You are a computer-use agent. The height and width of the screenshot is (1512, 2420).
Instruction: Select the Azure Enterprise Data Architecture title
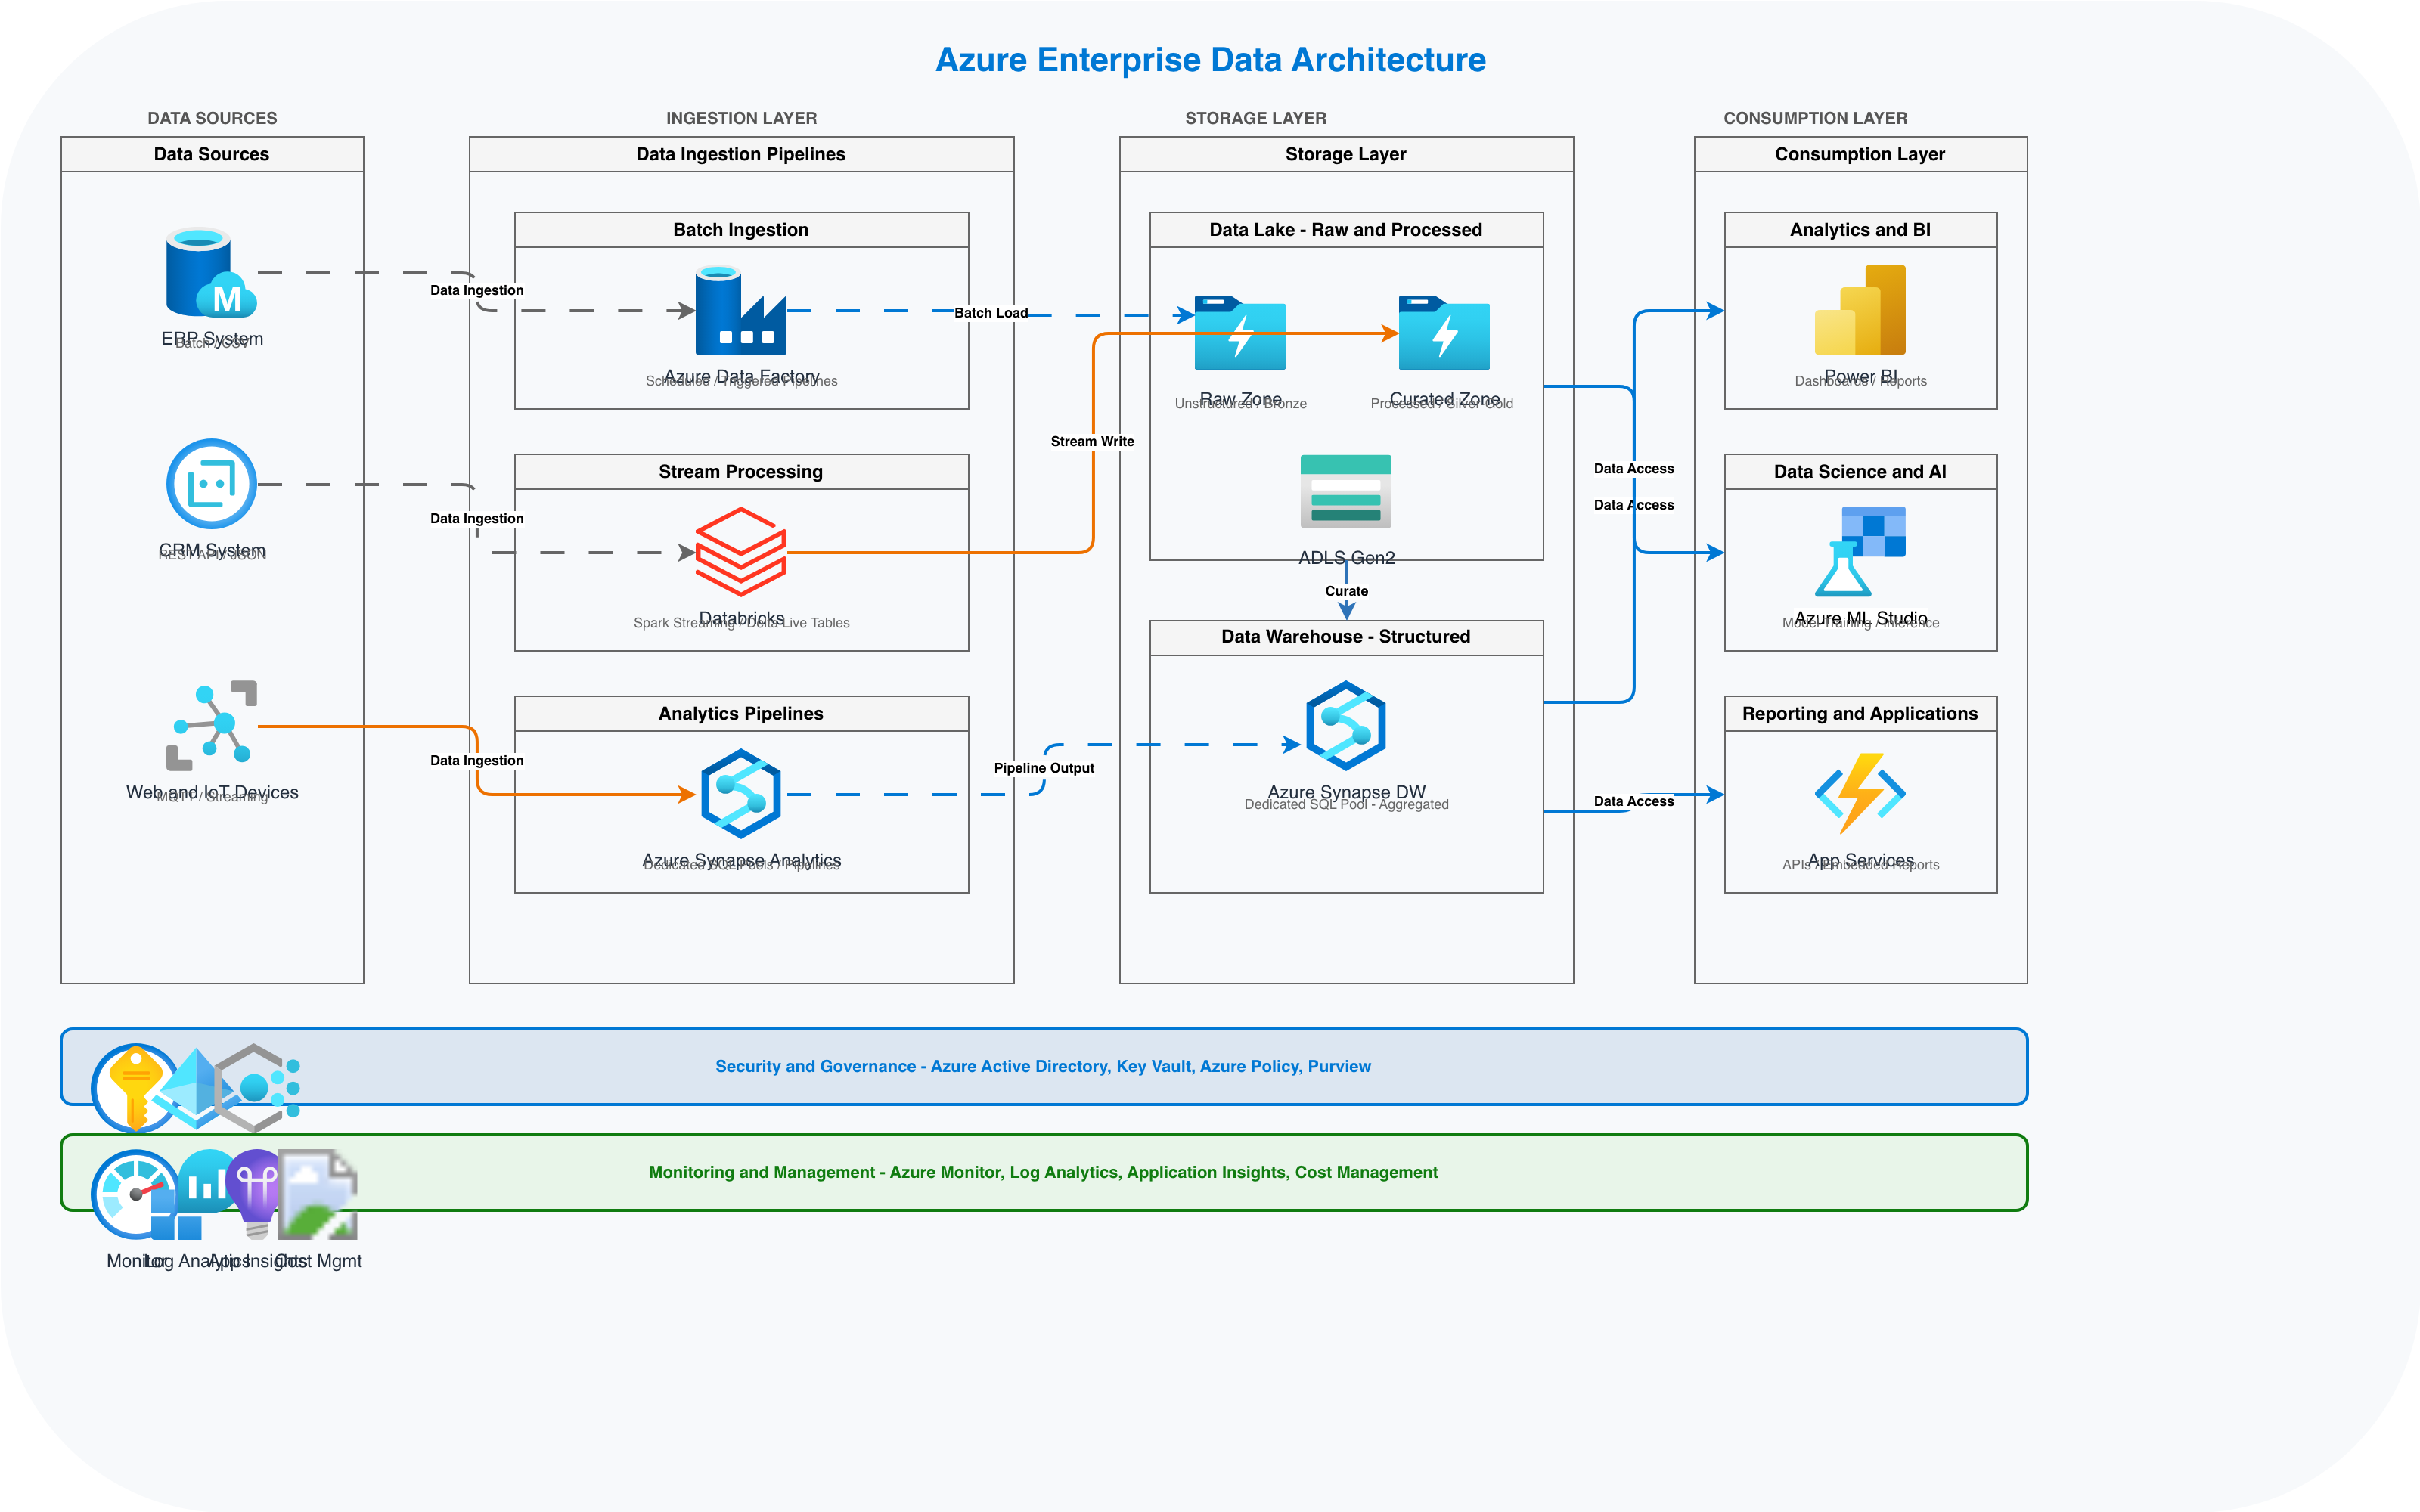click(1210, 60)
